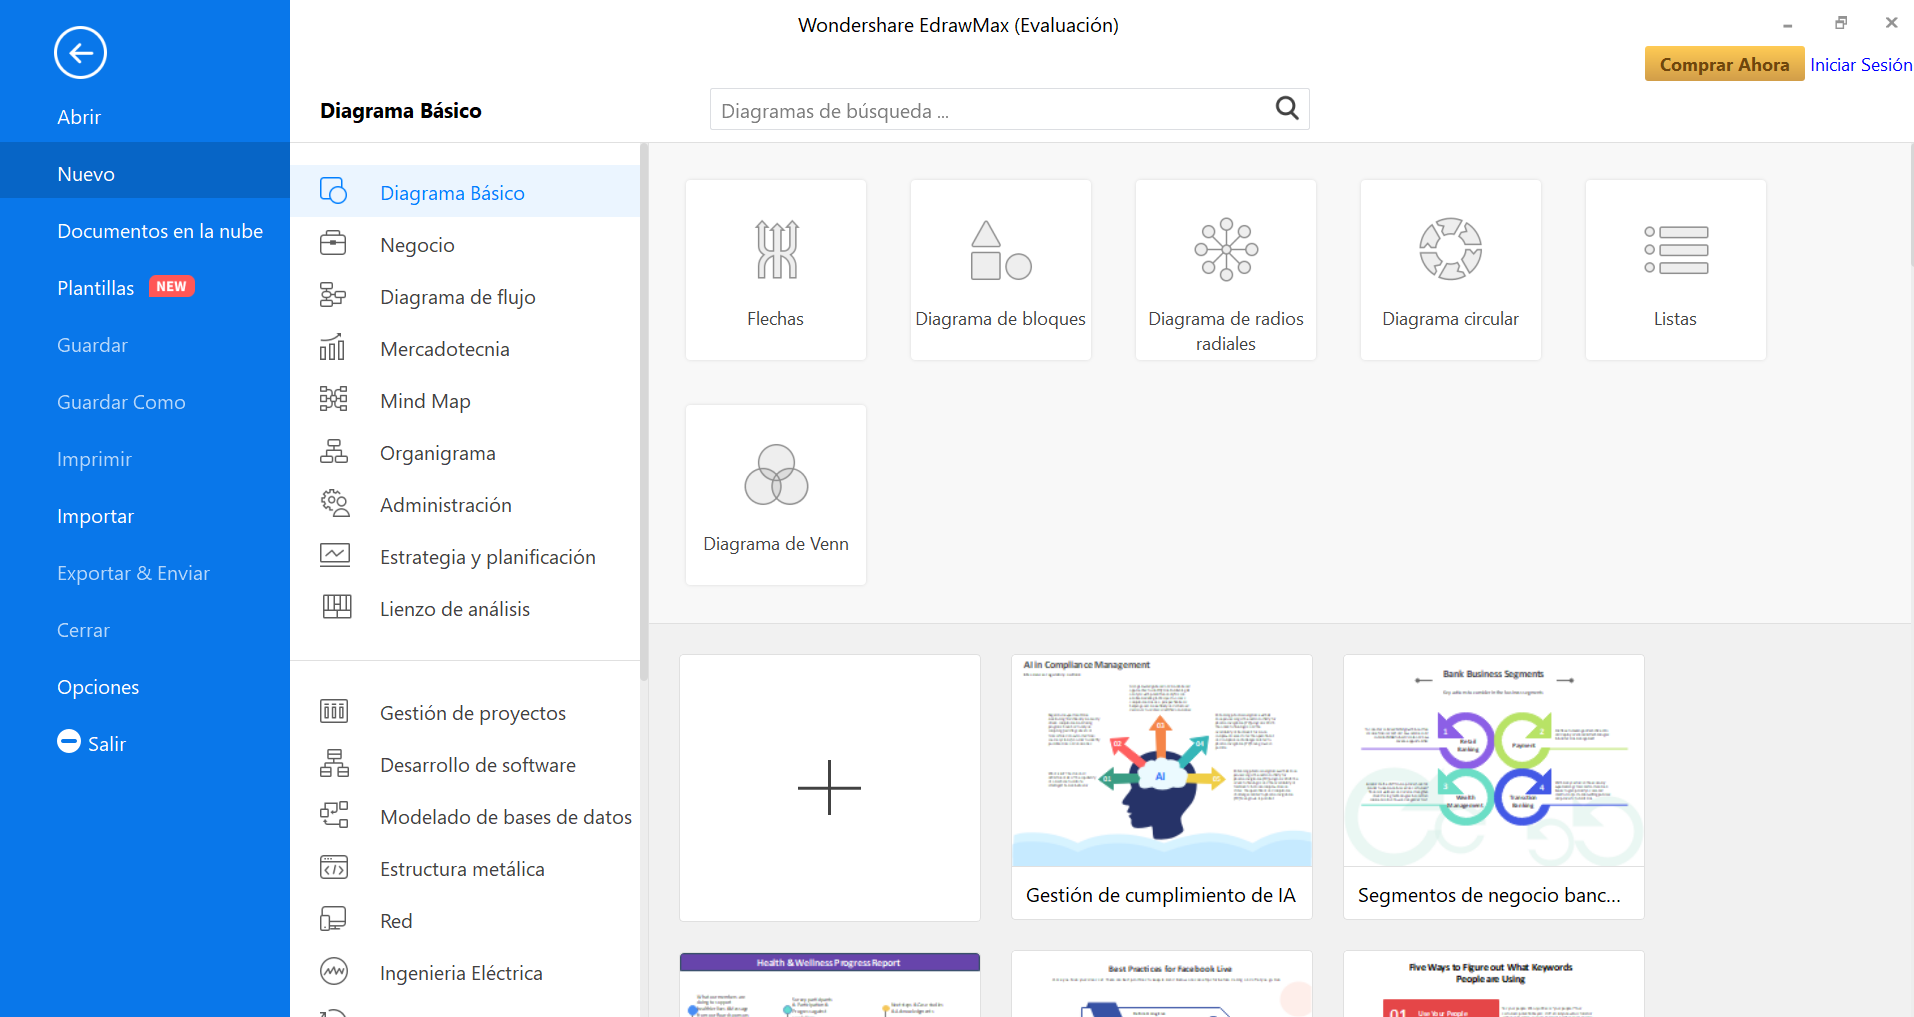Click the Red network icon
1914x1017 pixels.
coord(333,919)
